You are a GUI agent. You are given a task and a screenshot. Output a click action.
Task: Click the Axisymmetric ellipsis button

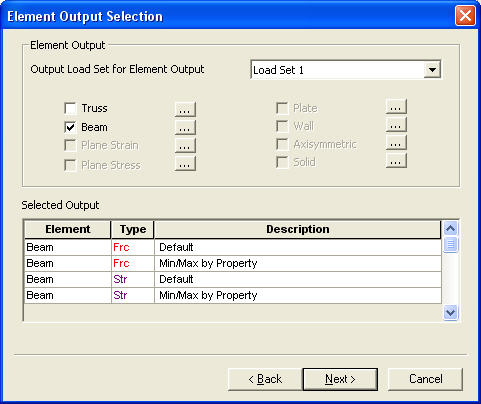[396, 143]
